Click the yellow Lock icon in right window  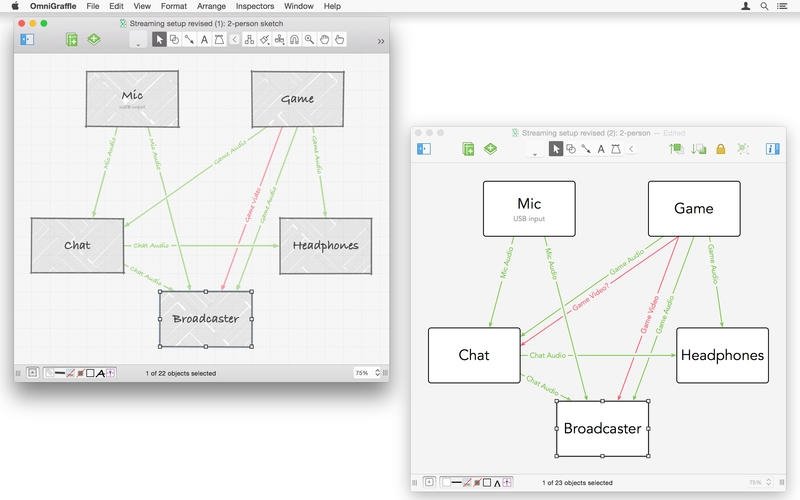coord(721,149)
